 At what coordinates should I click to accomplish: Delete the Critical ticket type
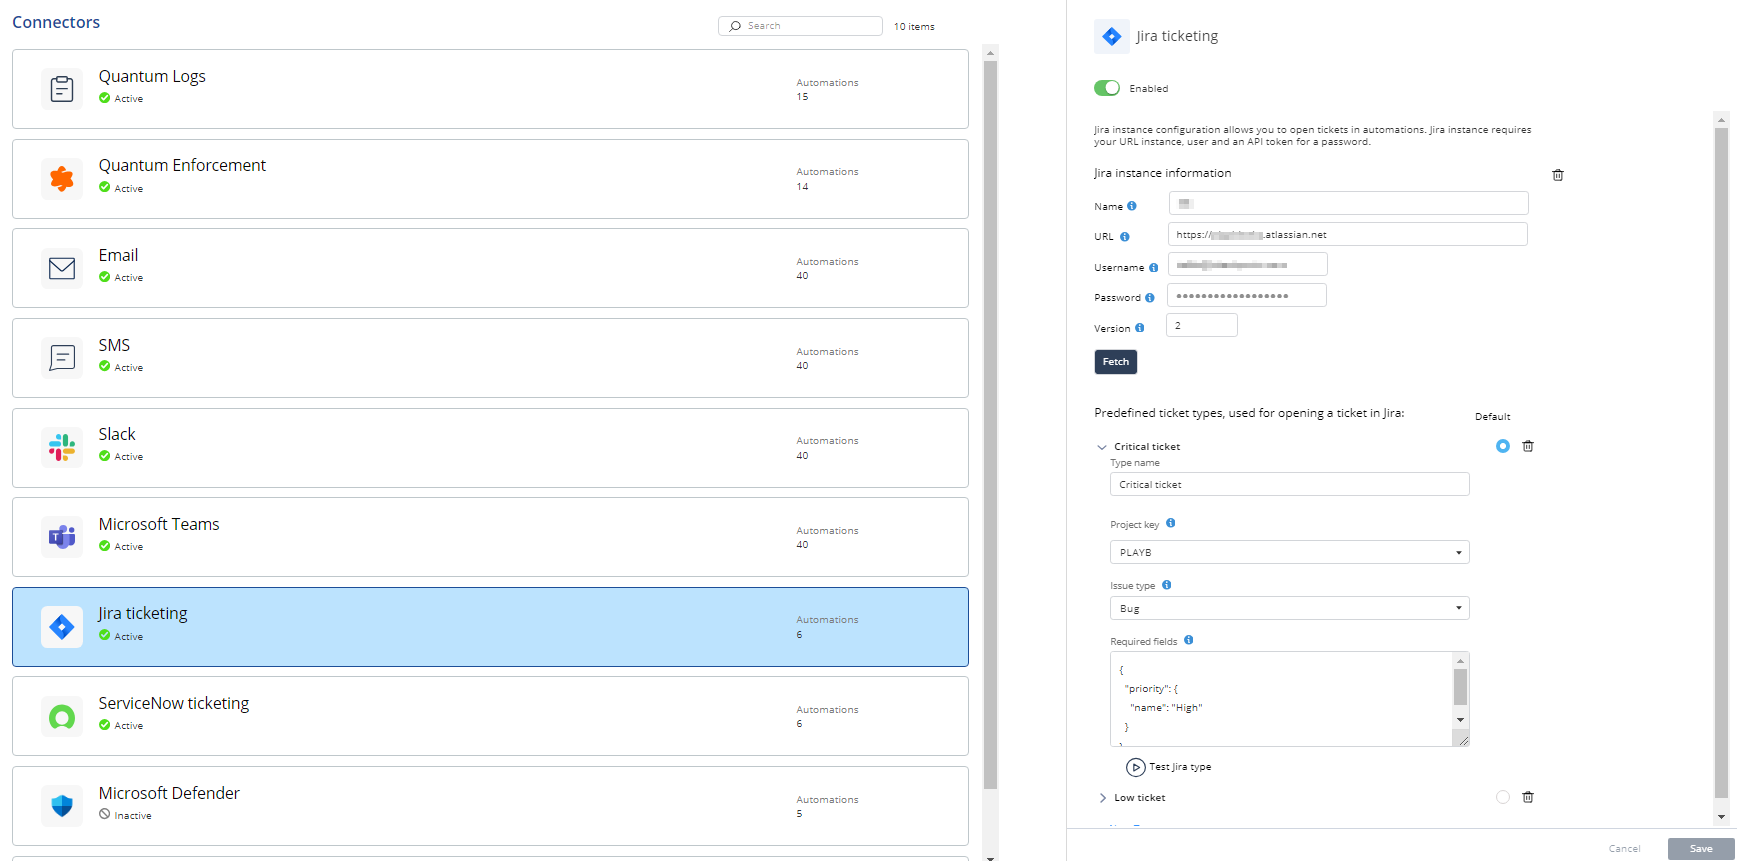tap(1528, 446)
